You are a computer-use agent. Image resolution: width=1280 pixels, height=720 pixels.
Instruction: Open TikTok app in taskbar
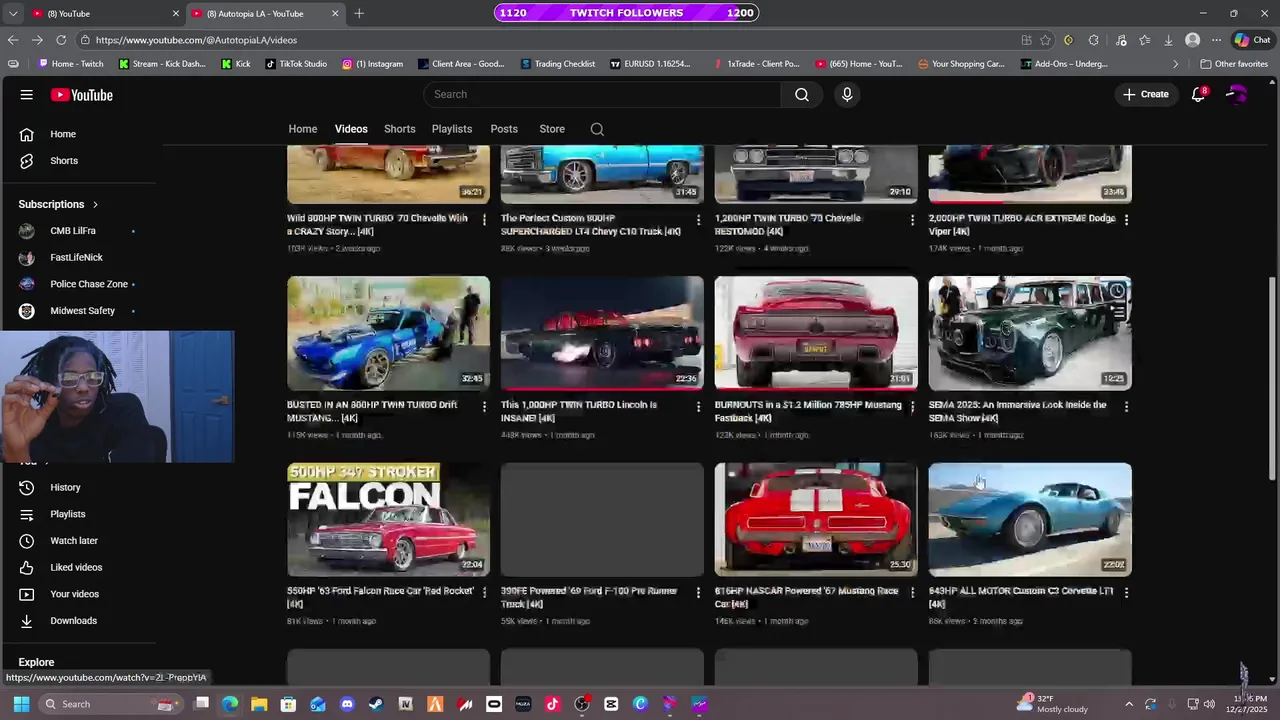coord(553,704)
